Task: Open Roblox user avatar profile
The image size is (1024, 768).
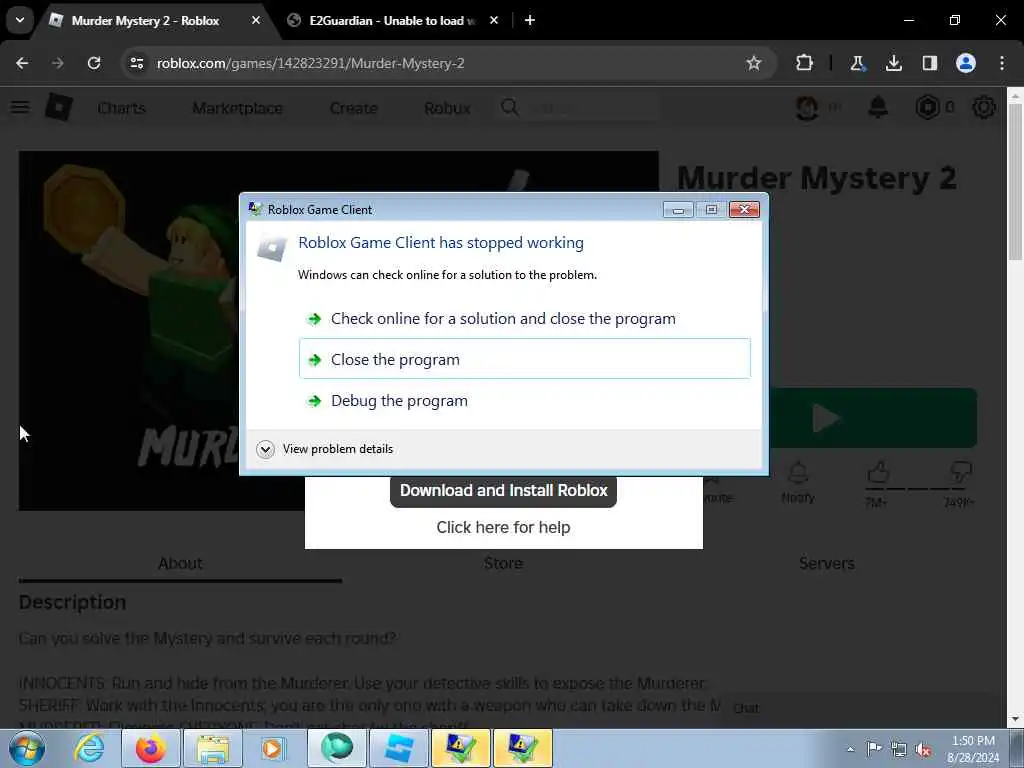Action: click(x=807, y=107)
